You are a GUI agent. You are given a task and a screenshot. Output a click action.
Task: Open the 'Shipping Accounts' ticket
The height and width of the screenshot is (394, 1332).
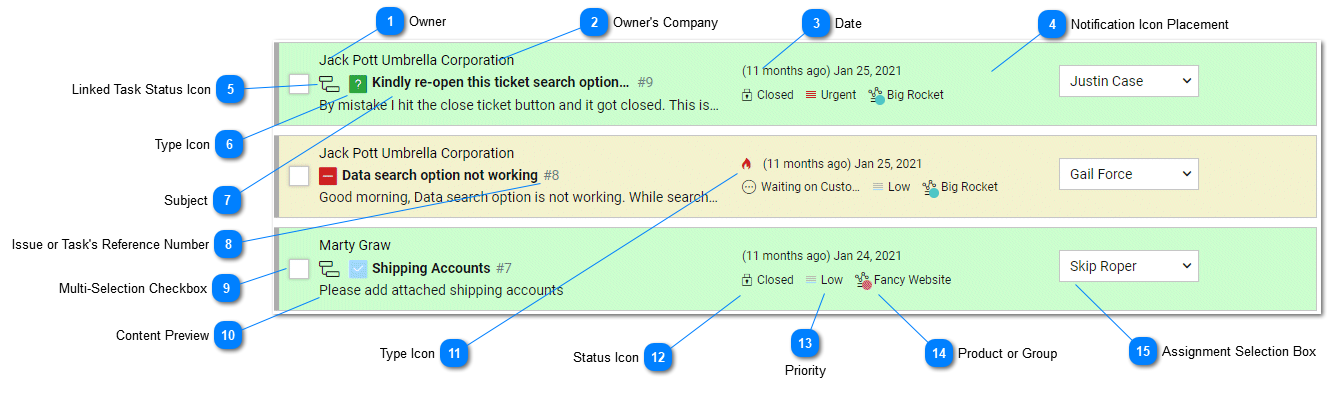click(x=431, y=268)
